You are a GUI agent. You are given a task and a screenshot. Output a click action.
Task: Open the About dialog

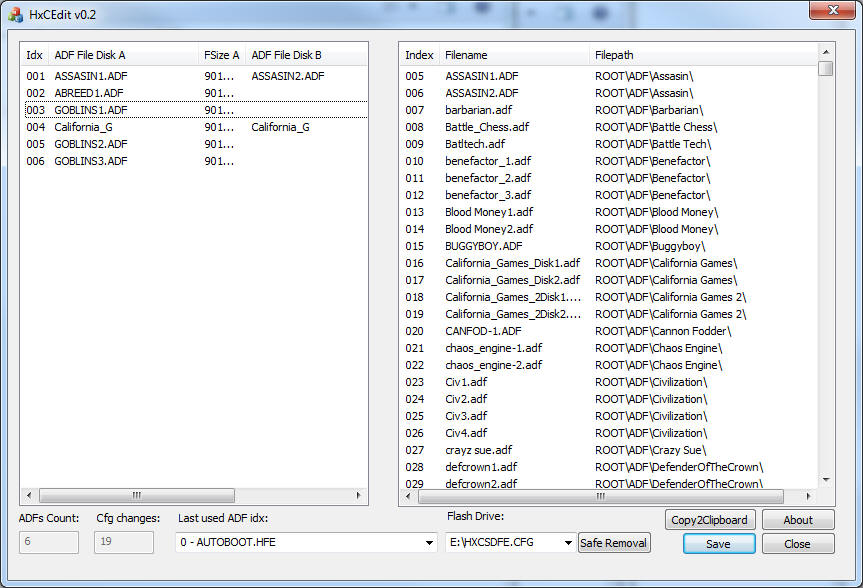point(798,520)
